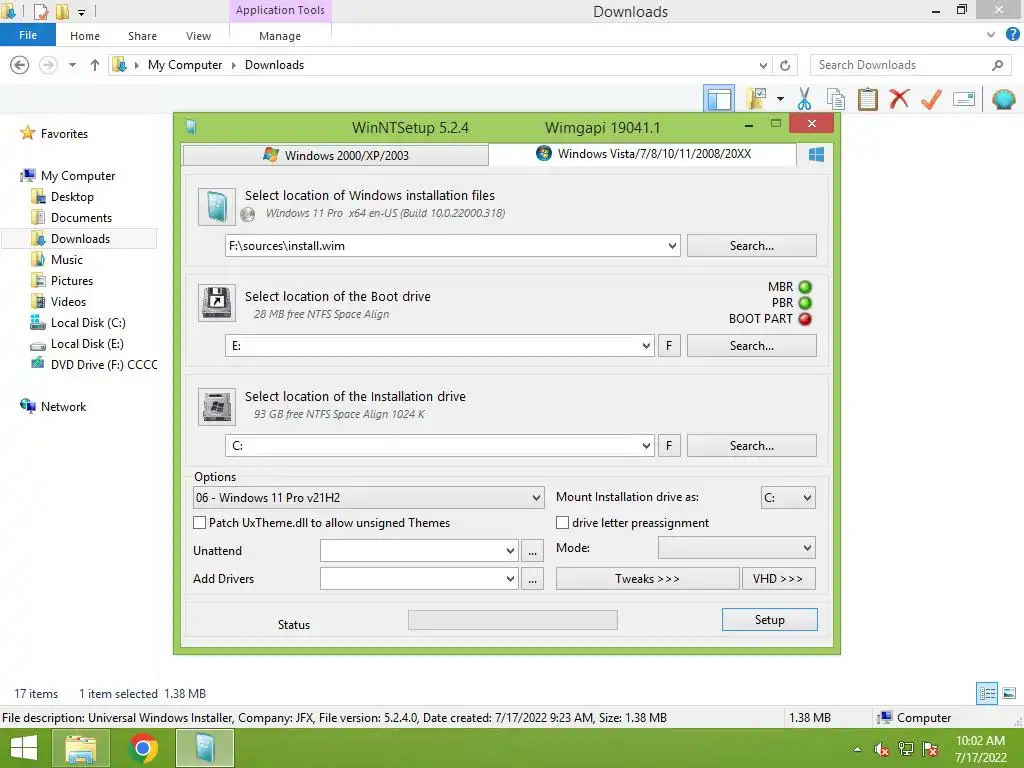This screenshot has height=768, width=1024.
Task: Open the VHD >>> button
Action: coord(778,579)
